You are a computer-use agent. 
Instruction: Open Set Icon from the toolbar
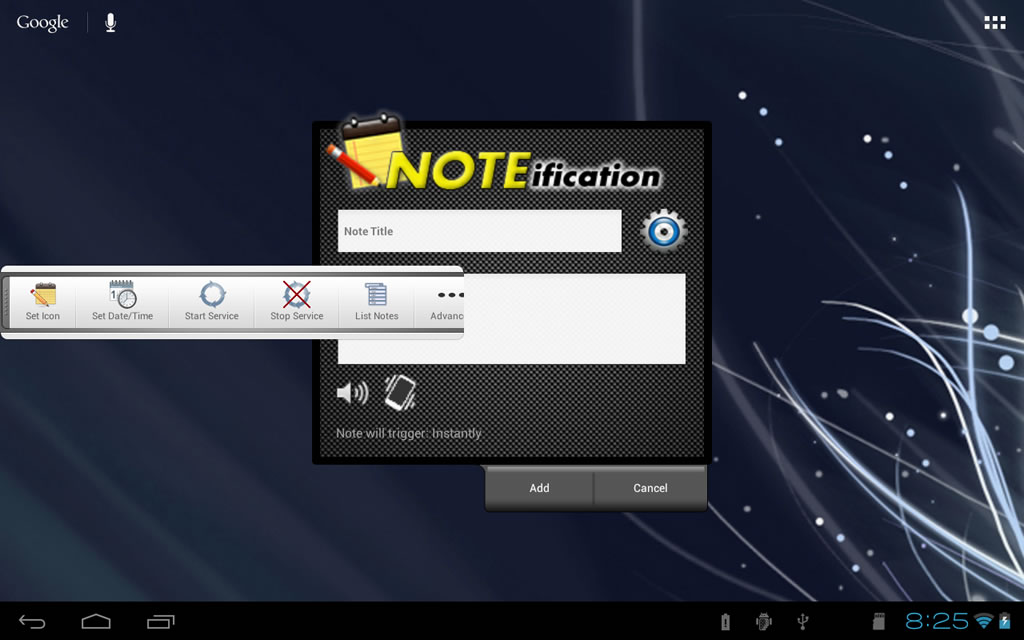tap(42, 302)
